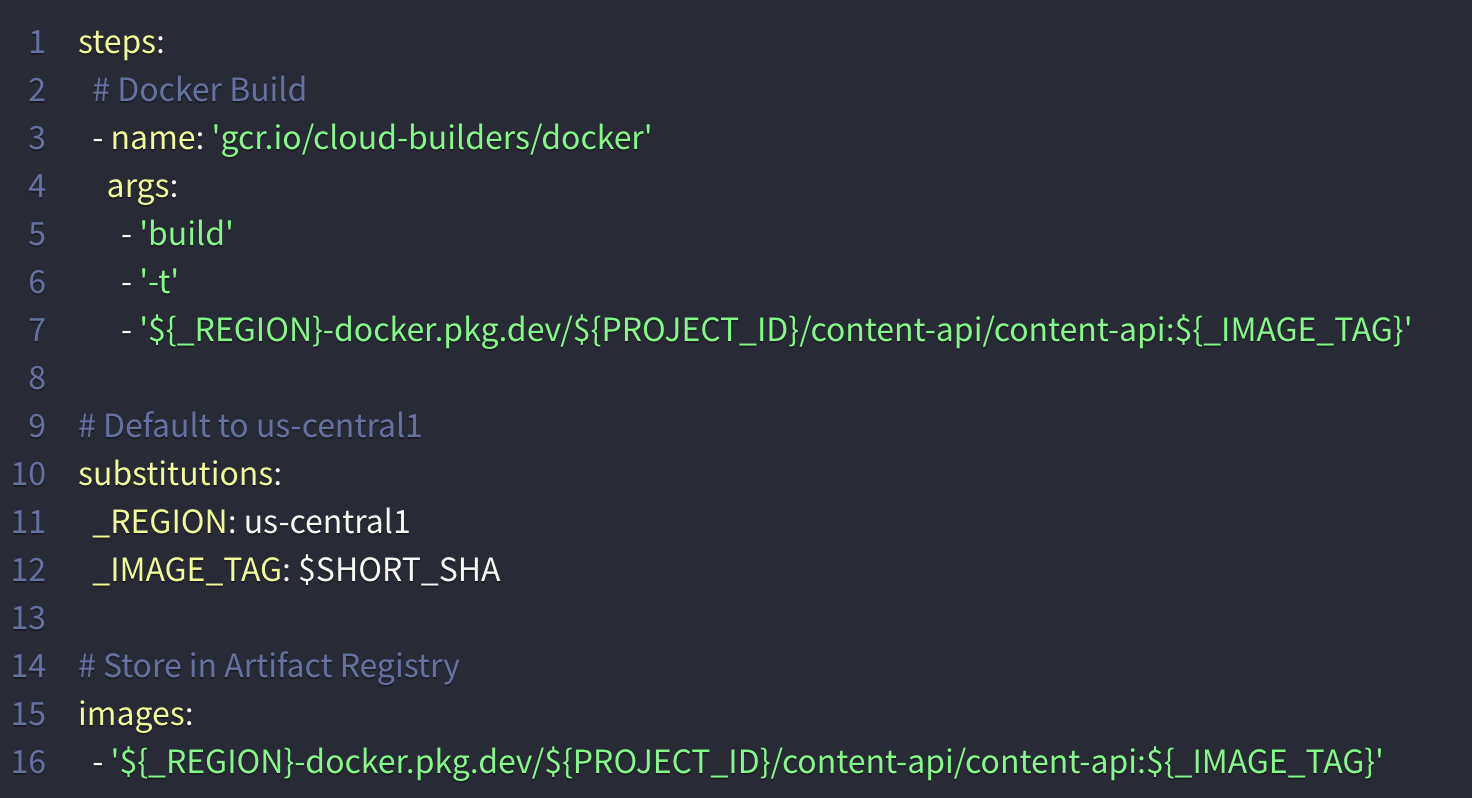Click the '# Default to us-central1' comment
This screenshot has height=798, width=1472.
pyautogui.click(x=250, y=426)
